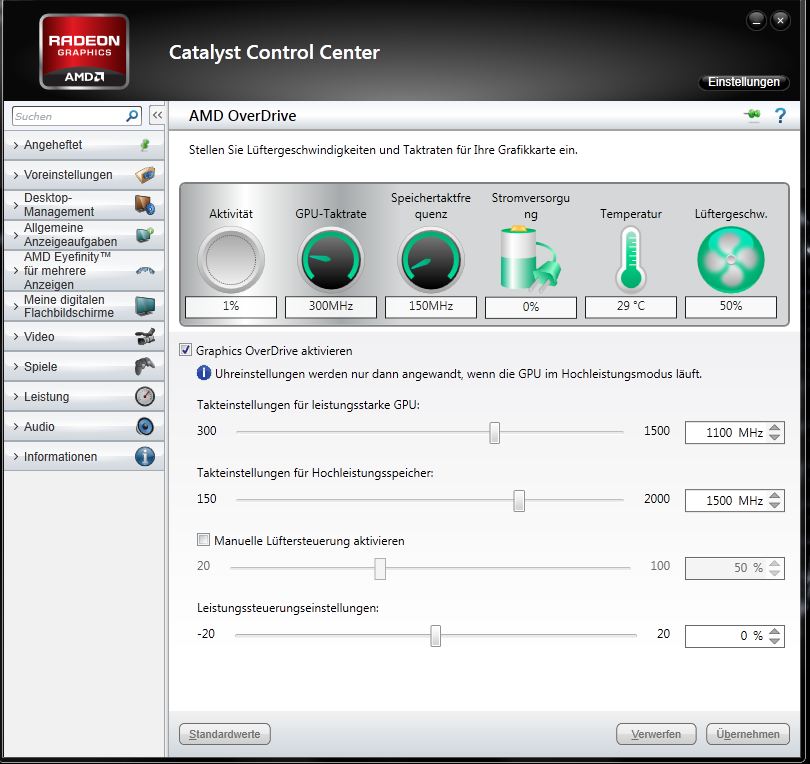Image resolution: width=810 pixels, height=764 pixels.
Task: Click the Video camera icon
Action: click(x=145, y=336)
